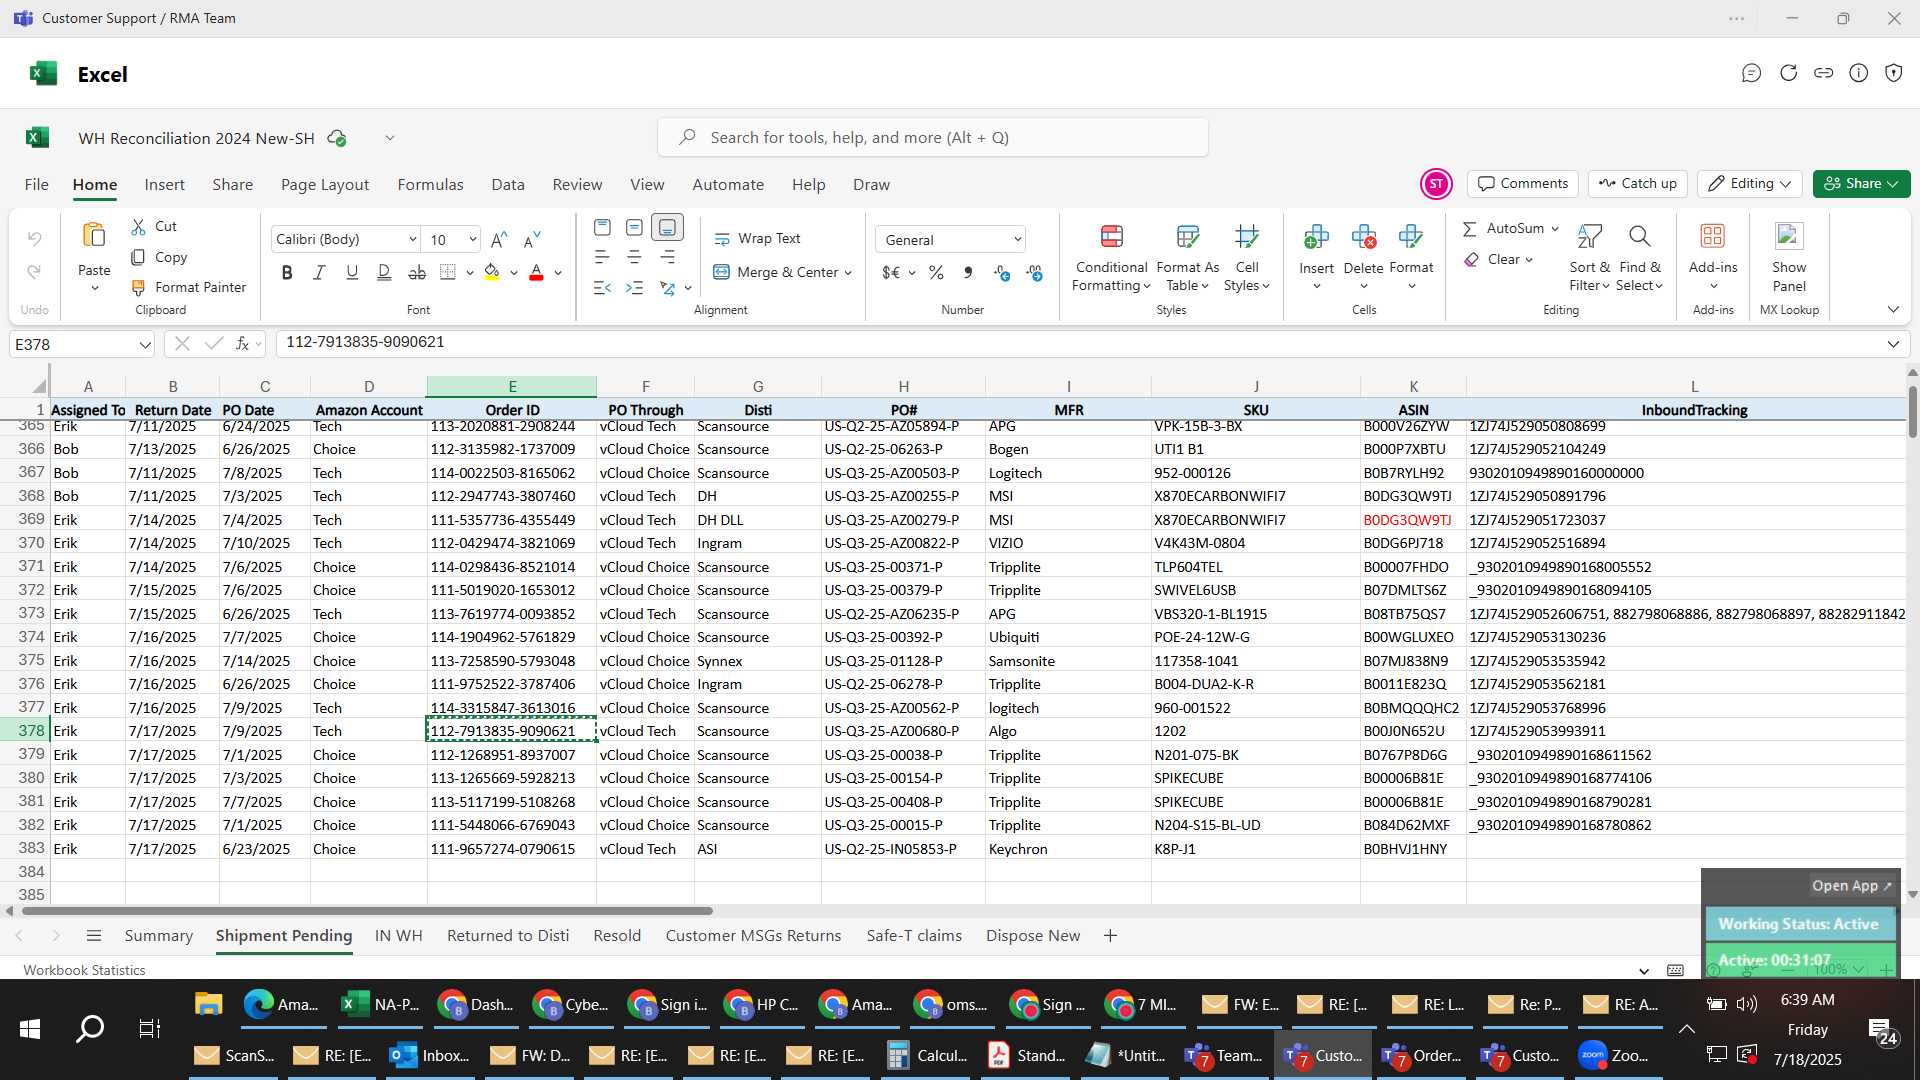This screenshot has height=1080, width=1920.
Task: Click the Delete cells icon
Action: click(x=1363, y=237)
